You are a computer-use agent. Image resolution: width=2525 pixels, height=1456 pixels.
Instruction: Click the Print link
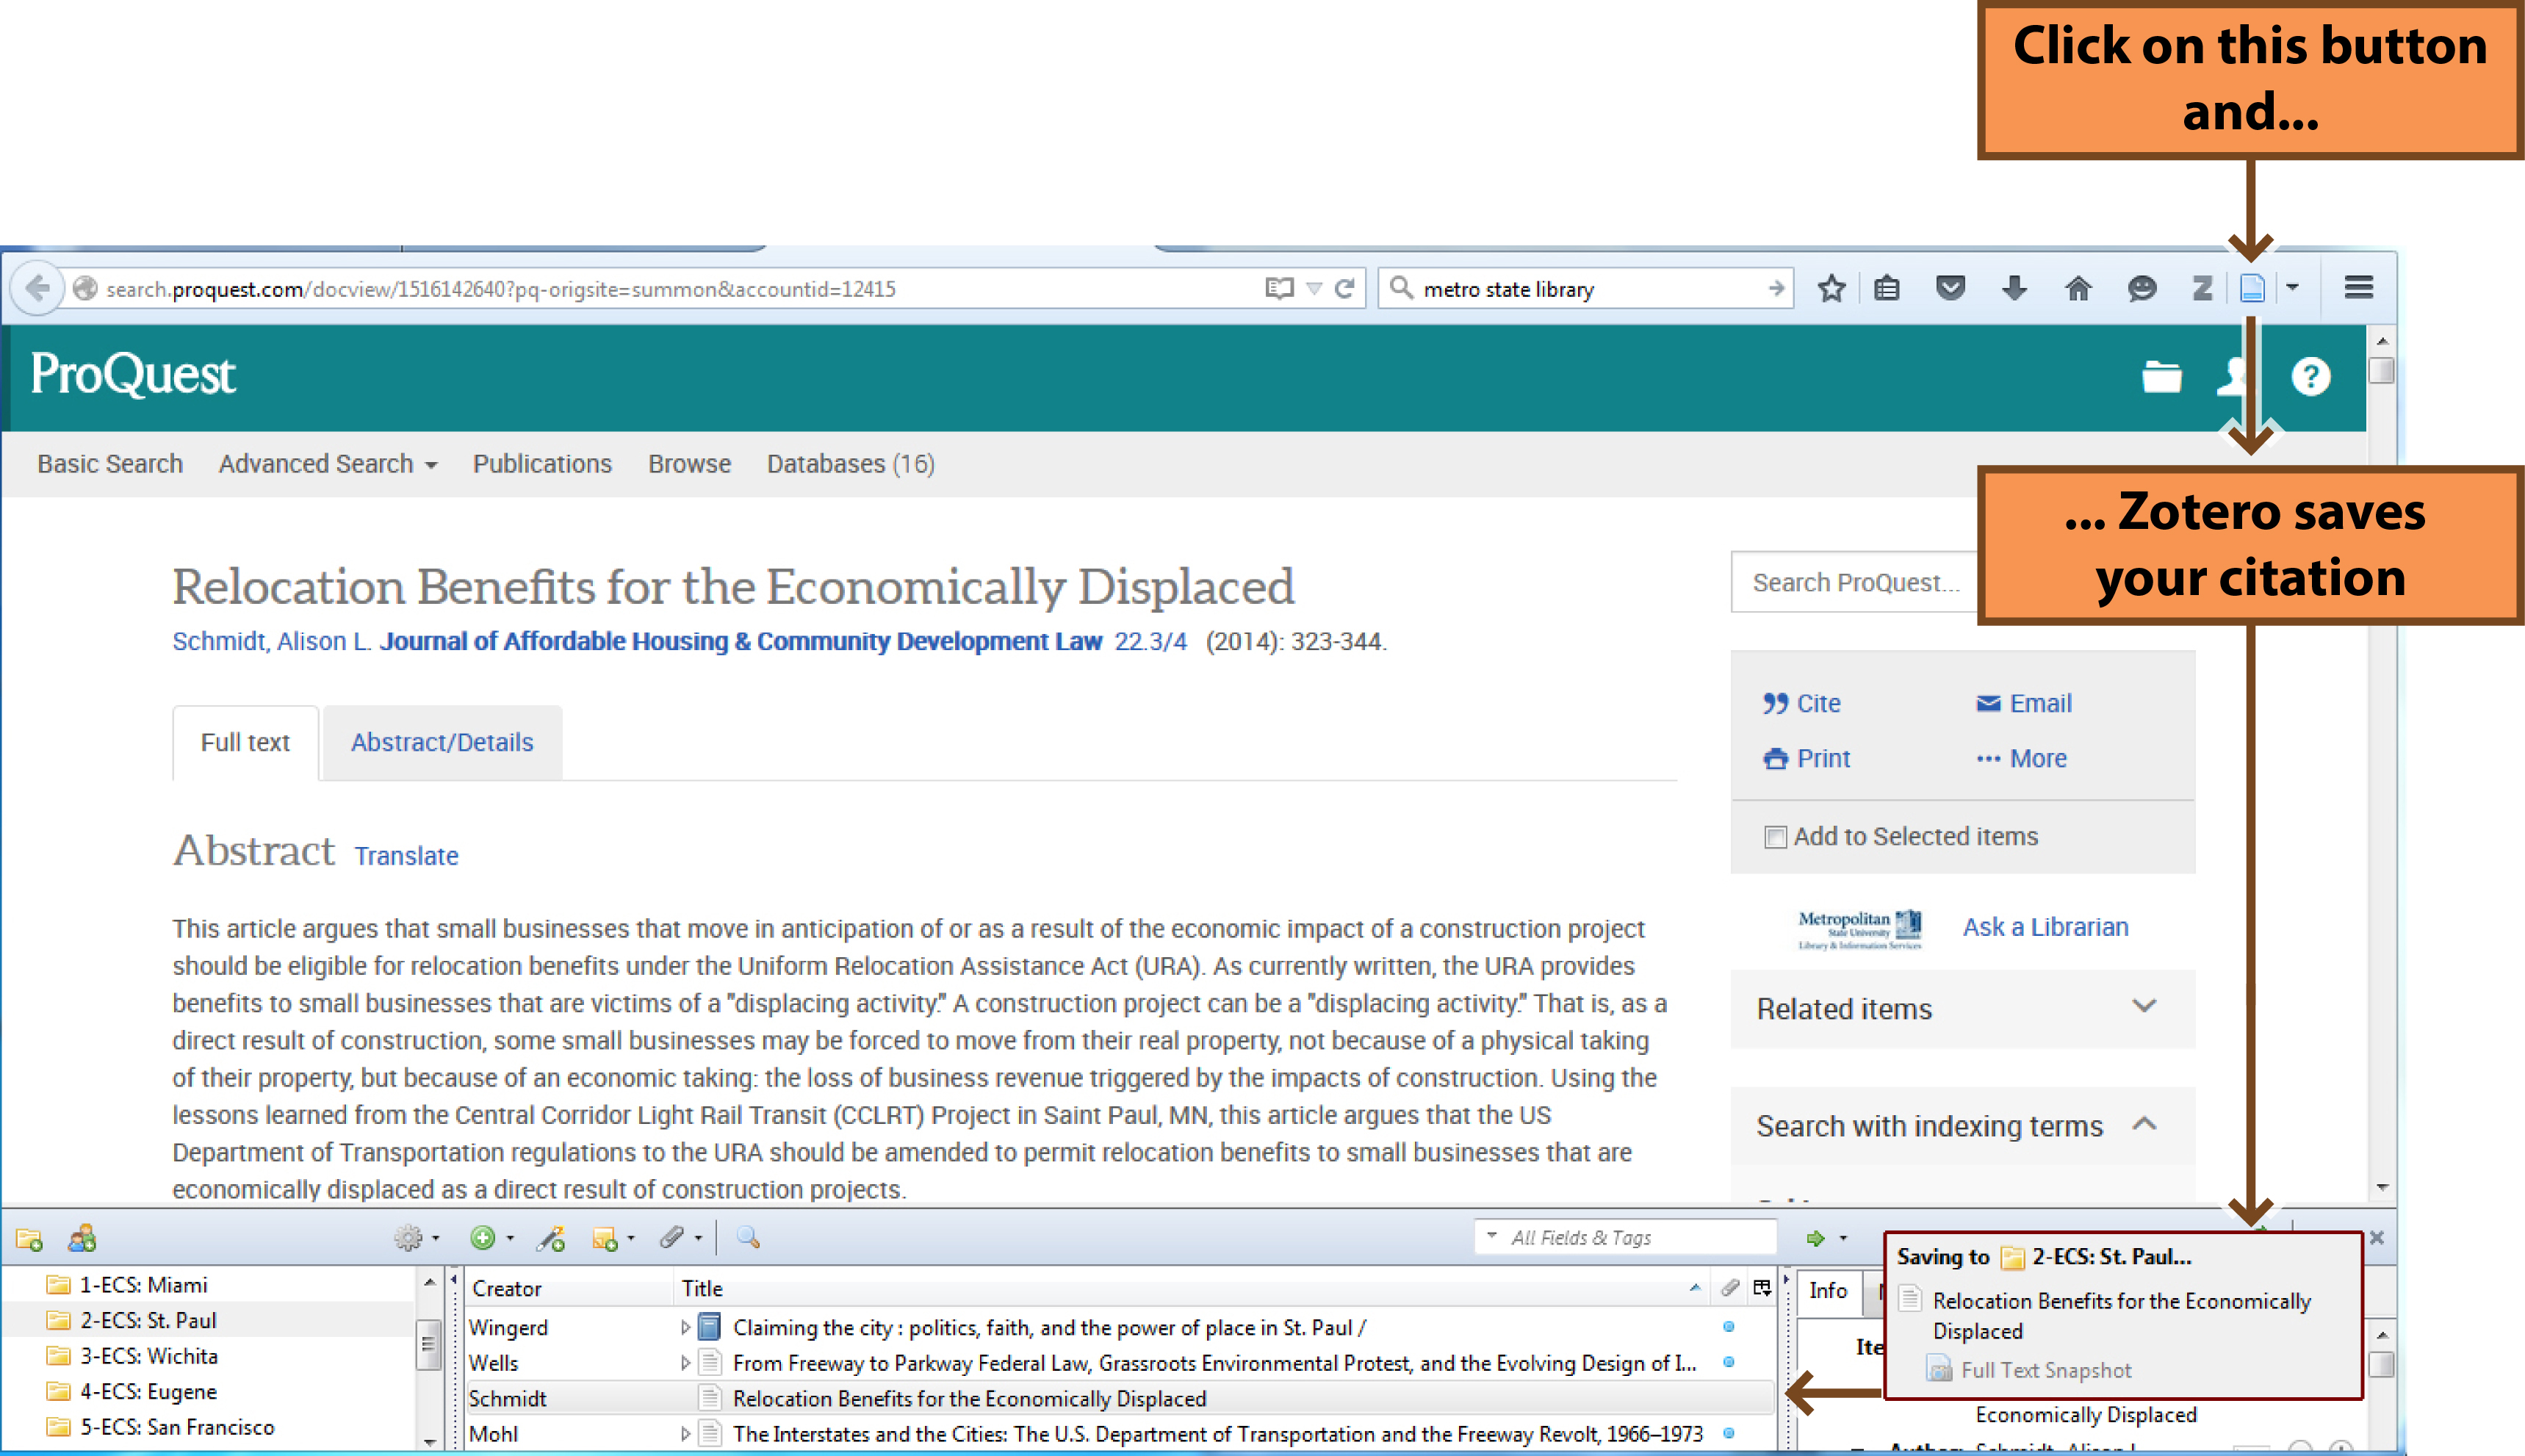1807,759
